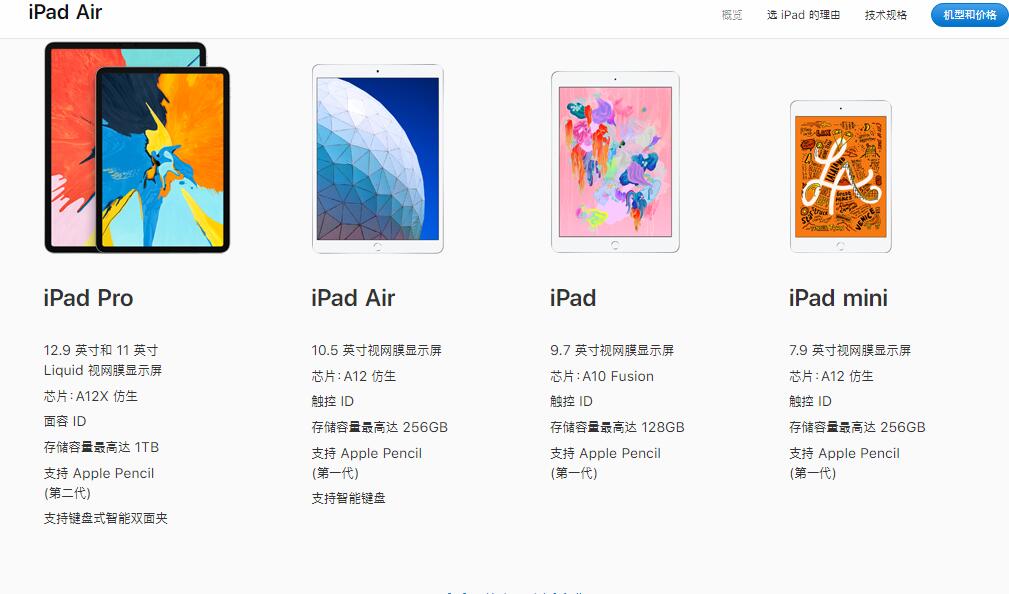The image size is (1009, 594).
Task: Switch to 选 iPad 的理由 tab
Action: pos(803,15)
